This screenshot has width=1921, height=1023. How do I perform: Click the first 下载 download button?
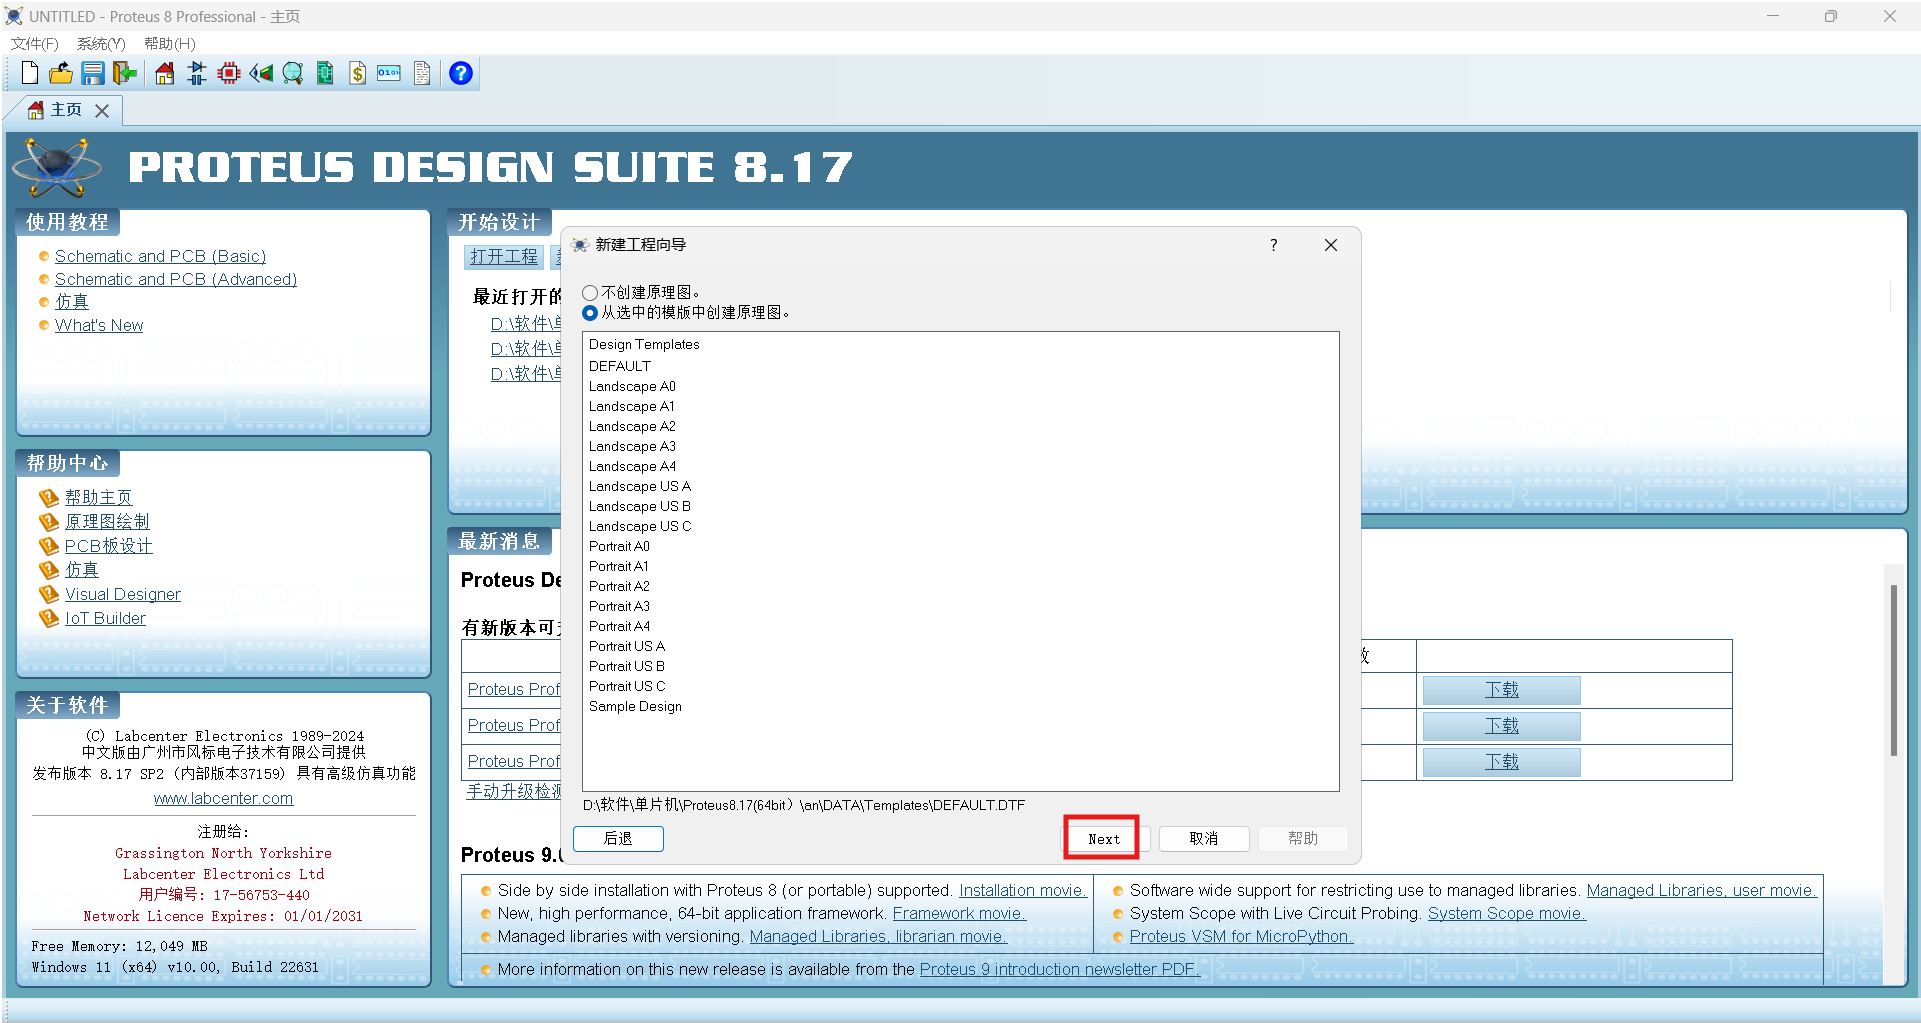pos(1501,690)
